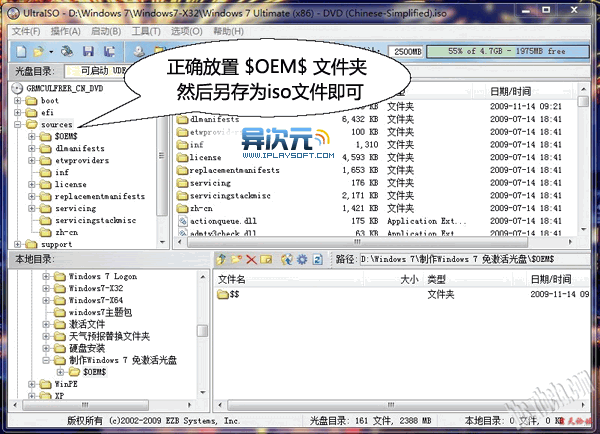Click the 55% of 4.7GB capacity bar

pos(507,51)
